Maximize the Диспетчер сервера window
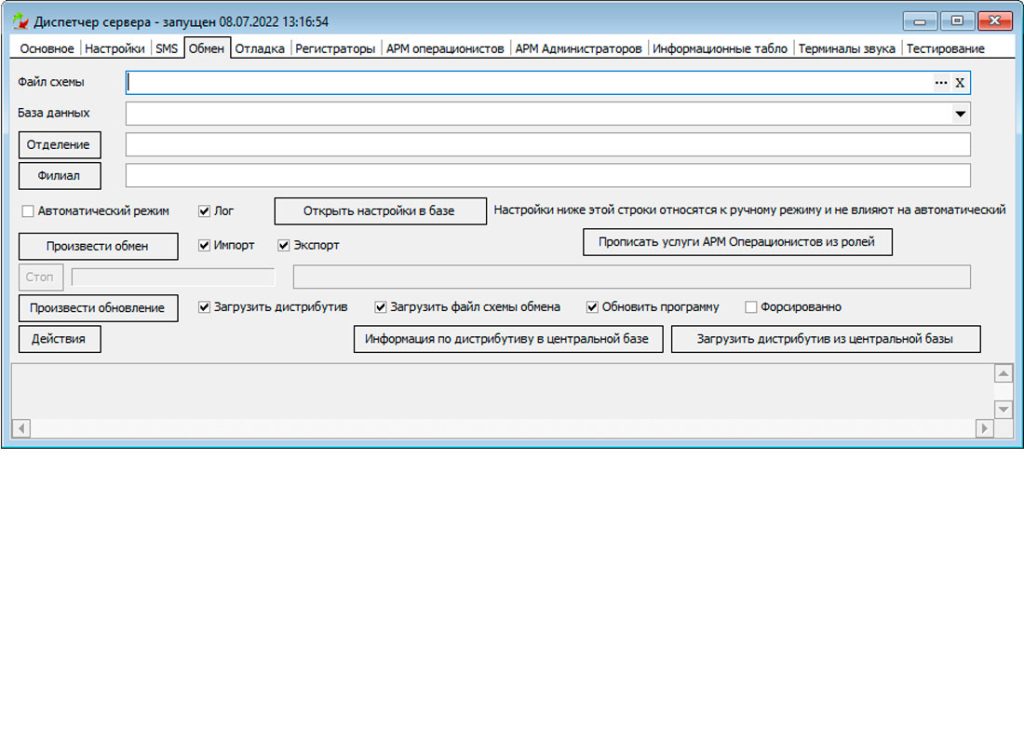The width and height of the screenshot is (1024, 745). click(x=957, y=22)
